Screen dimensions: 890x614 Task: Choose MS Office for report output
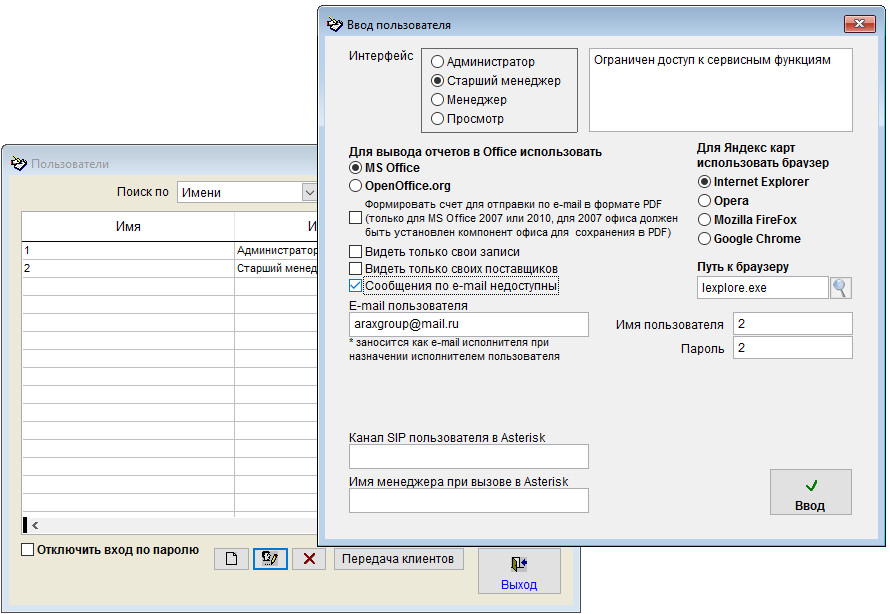pyautogui.click(x=355, y=167)
